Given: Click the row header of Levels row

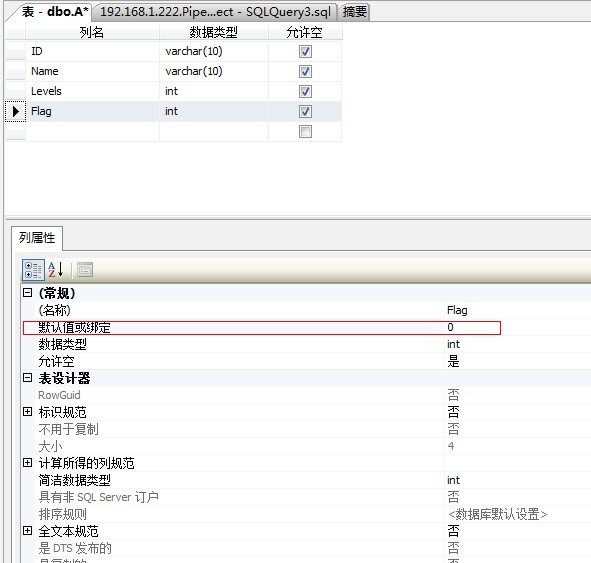Looking at the screenshot, I should coord(15,92).
